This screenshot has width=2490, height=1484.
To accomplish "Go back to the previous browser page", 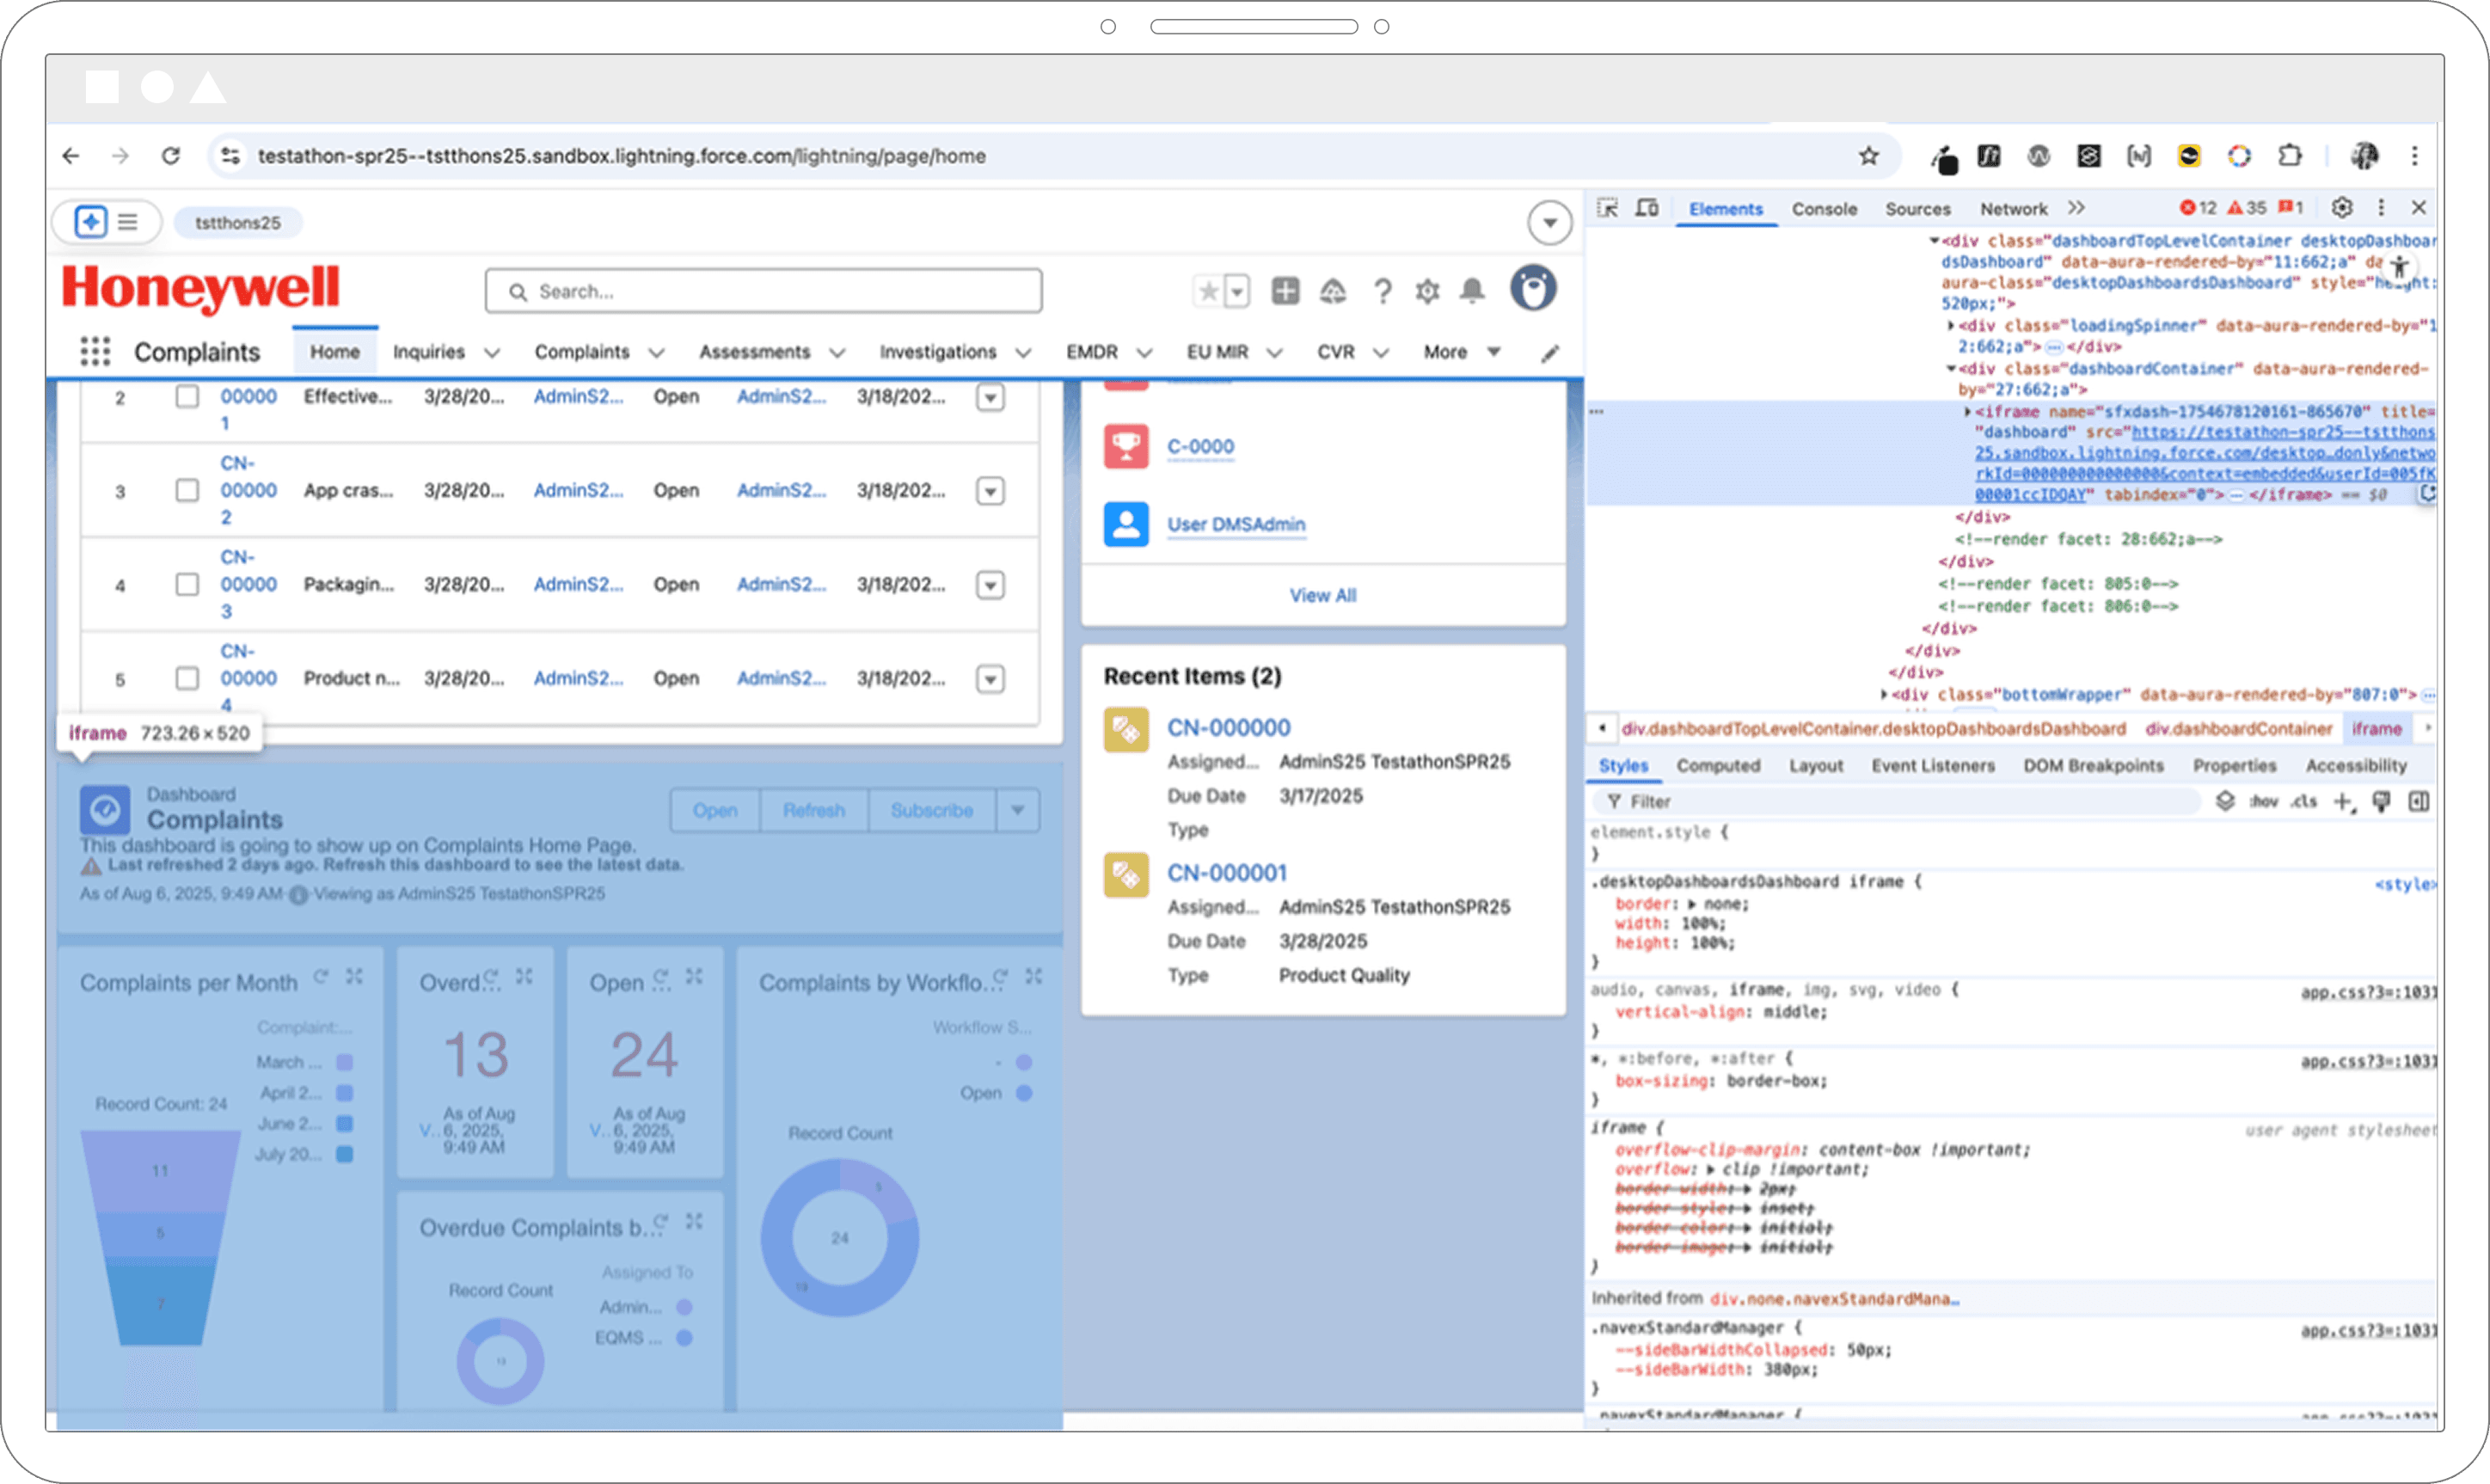I will 70,156.
